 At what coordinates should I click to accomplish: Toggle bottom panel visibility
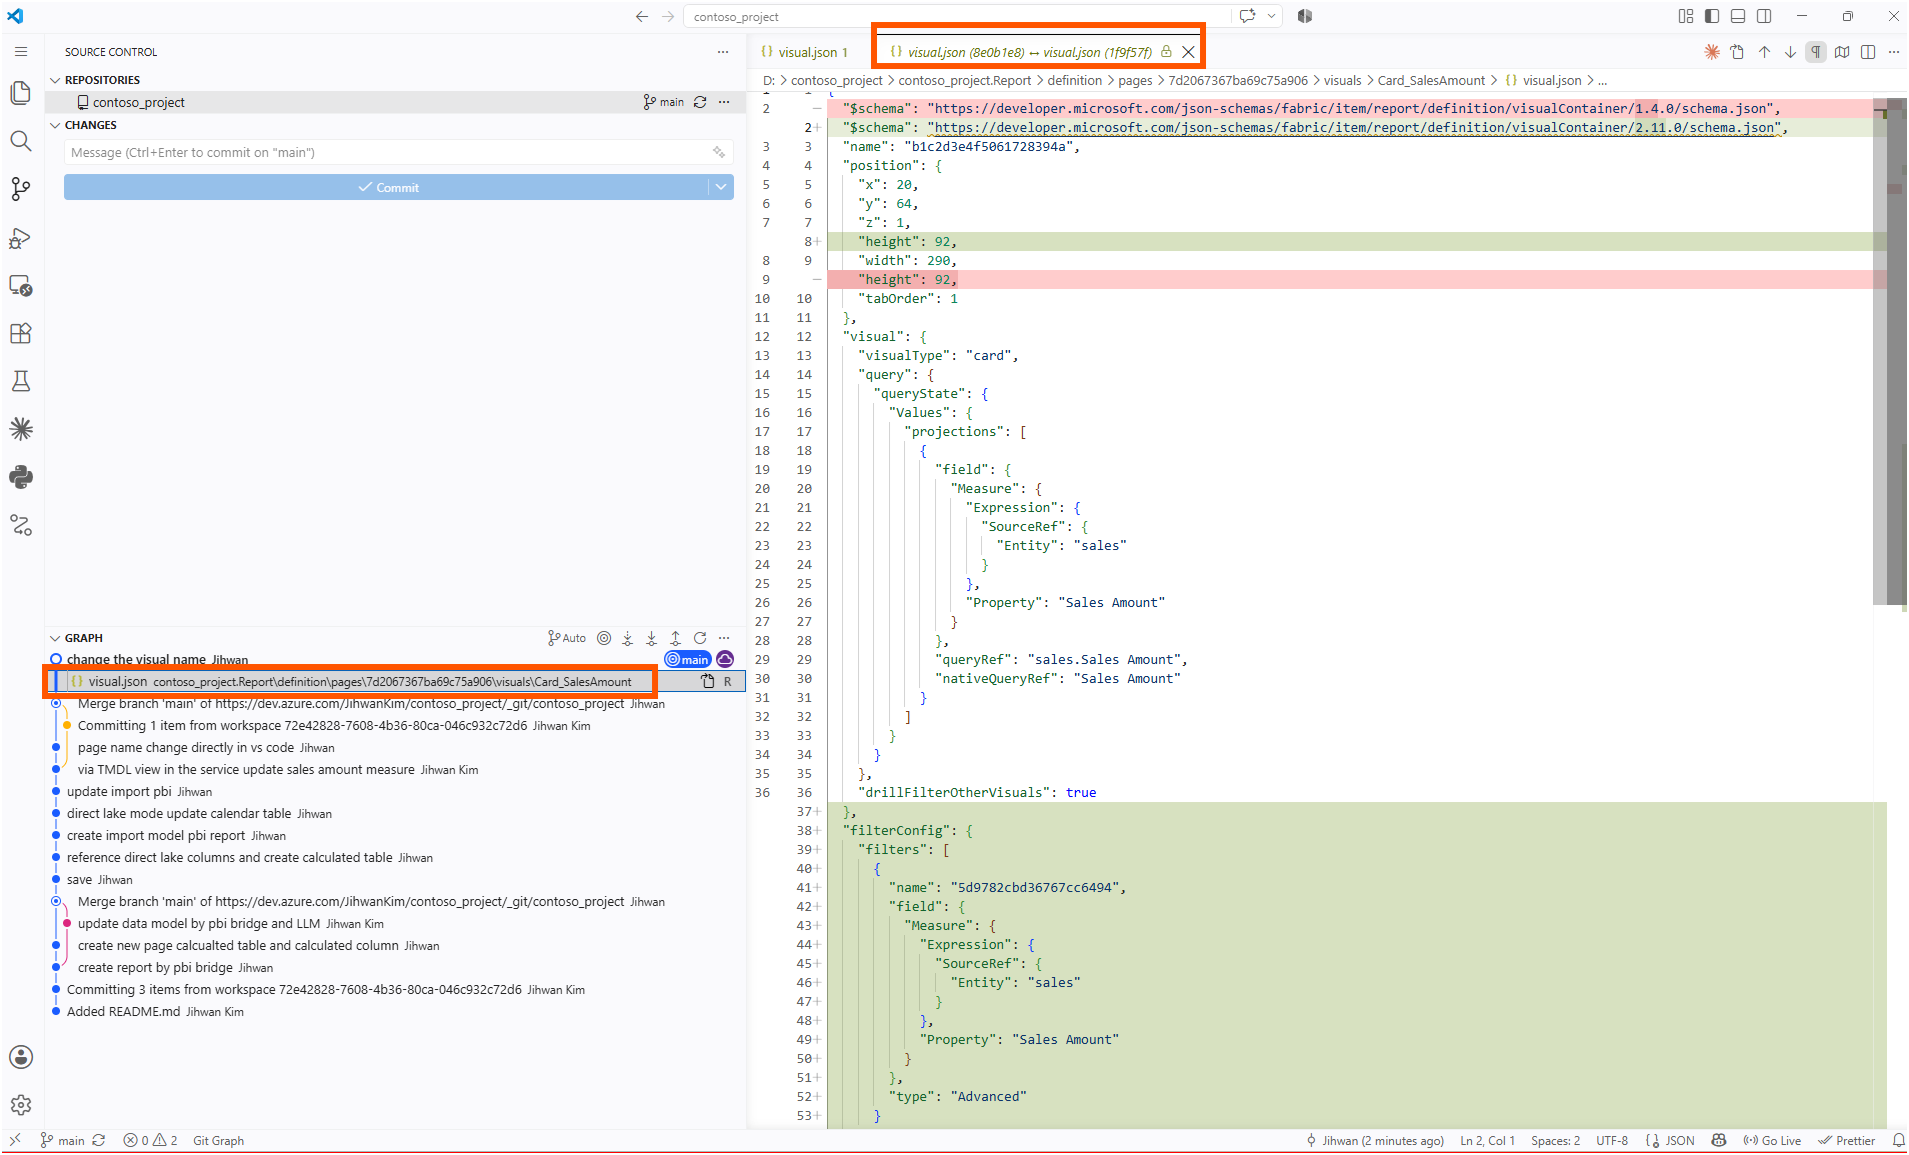point(1738,16)
